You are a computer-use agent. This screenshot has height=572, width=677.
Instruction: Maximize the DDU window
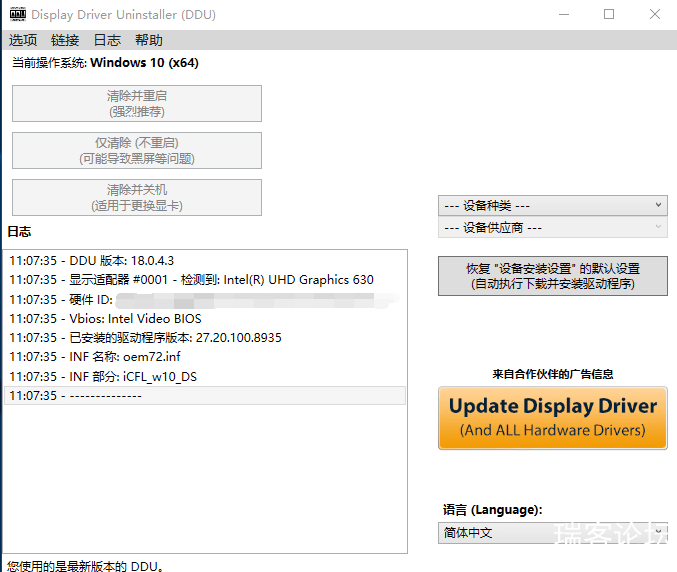pyautogui.click(x=609, y=15)
